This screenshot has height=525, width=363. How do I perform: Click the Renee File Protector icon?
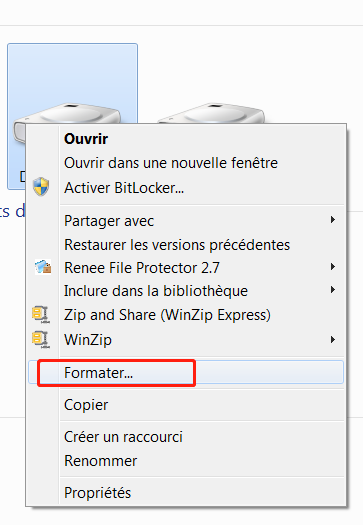click(x=43, y=267)
